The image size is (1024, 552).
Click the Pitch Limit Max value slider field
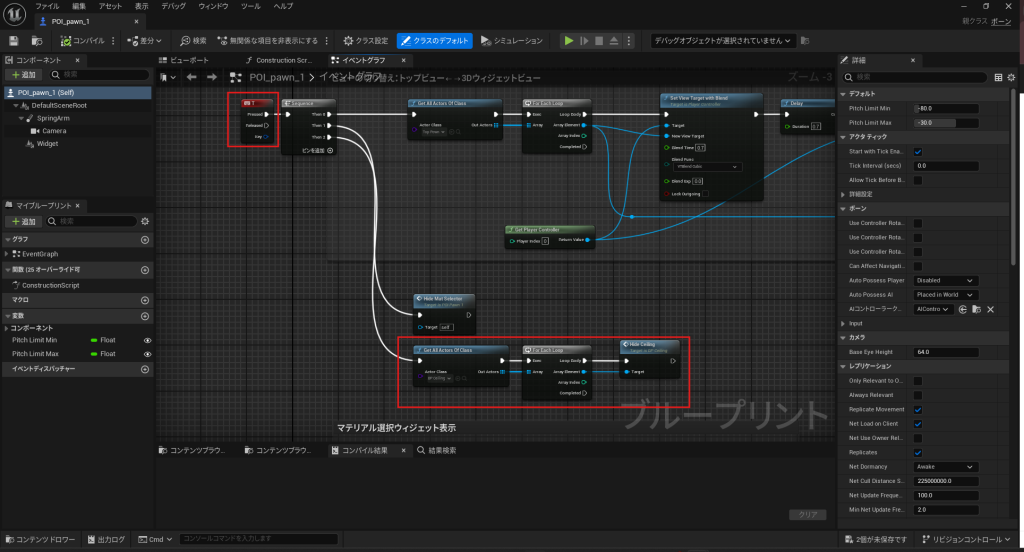click(948, 122)
